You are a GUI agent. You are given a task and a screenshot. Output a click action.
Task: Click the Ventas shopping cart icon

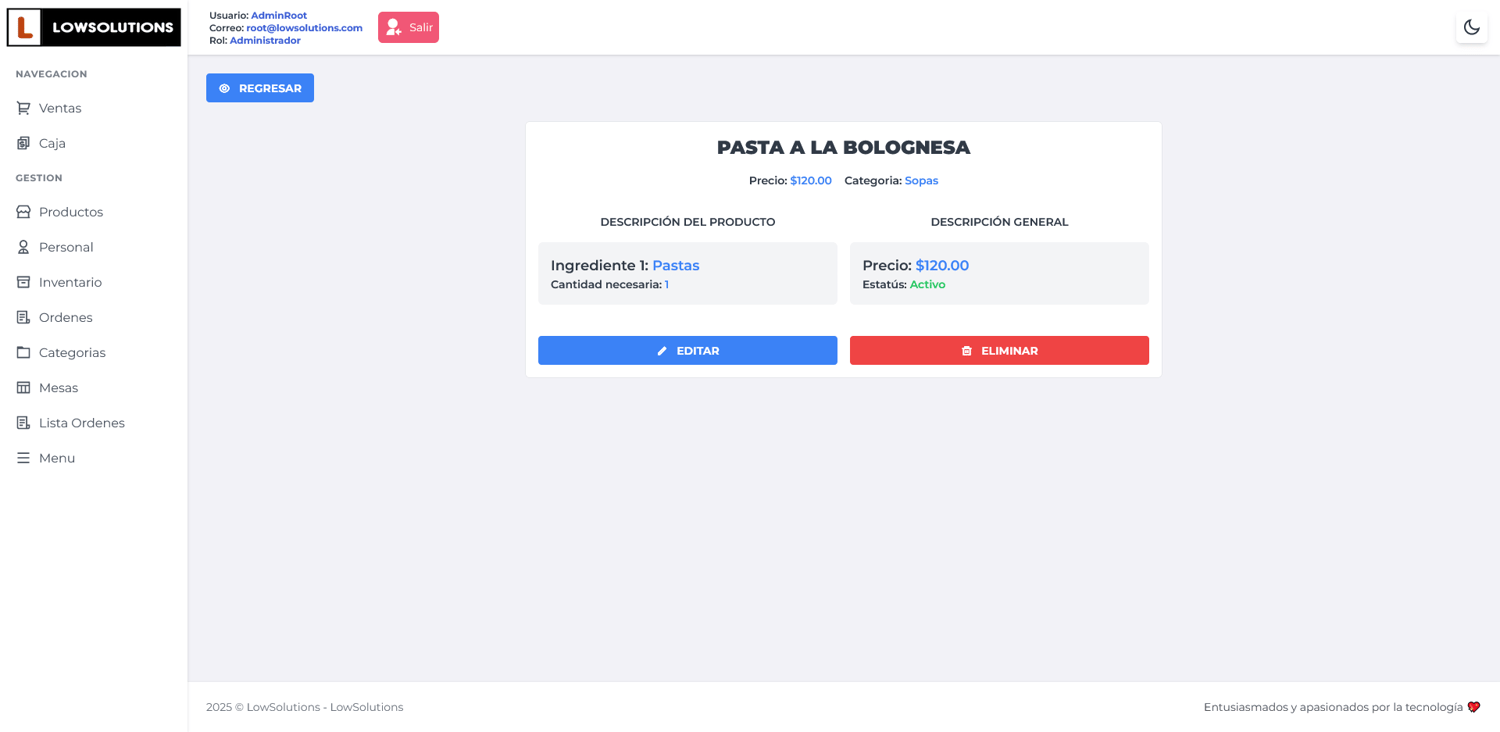click(x=23, y=108)
